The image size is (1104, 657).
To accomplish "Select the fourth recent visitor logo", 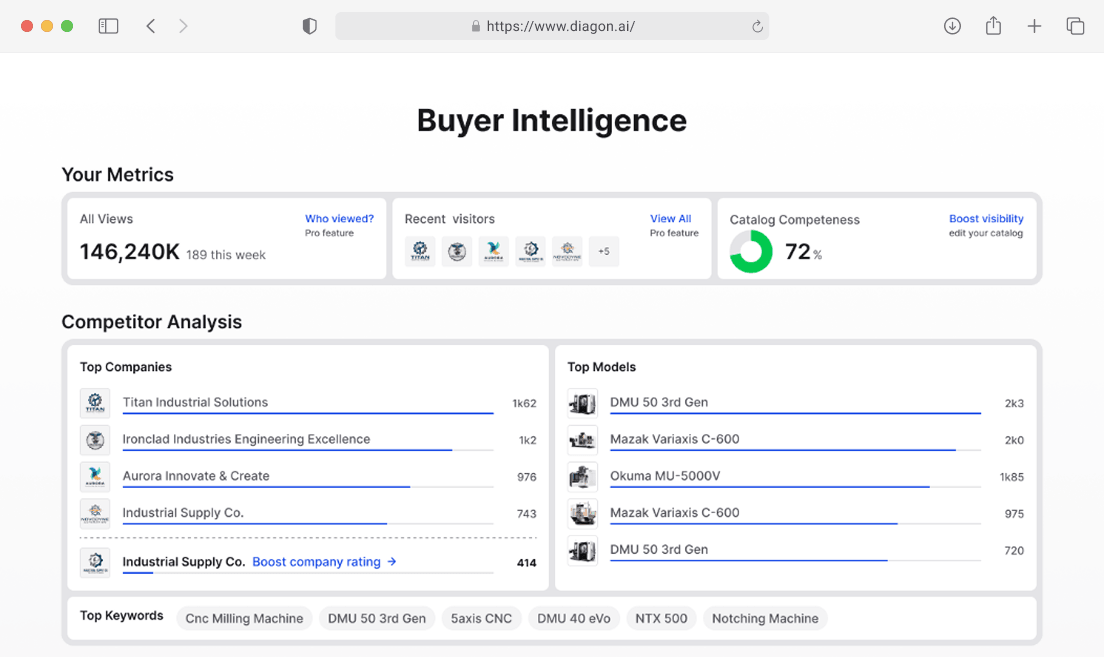I will 530,251.
